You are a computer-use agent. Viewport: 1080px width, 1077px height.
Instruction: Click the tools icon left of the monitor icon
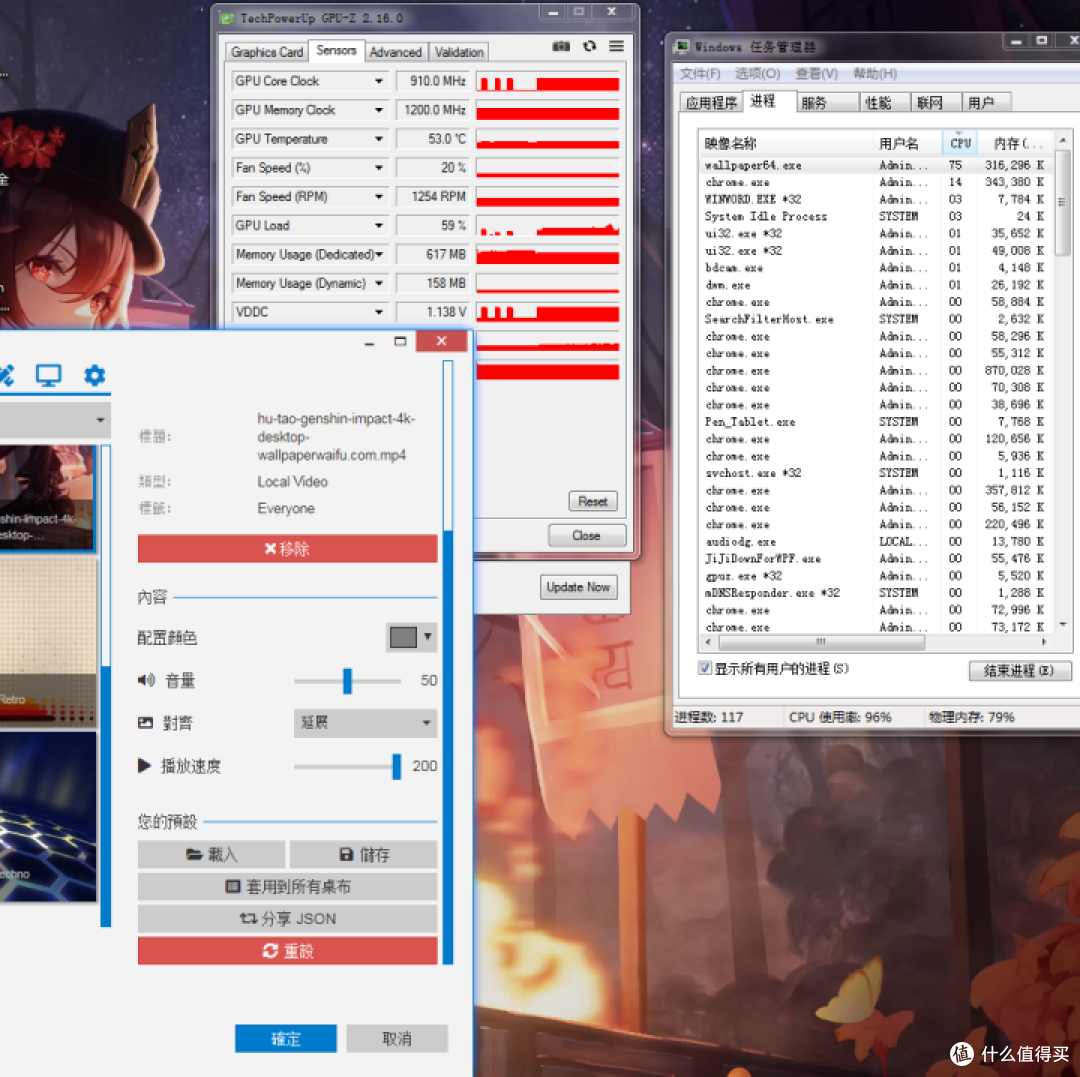coord(7,375)
